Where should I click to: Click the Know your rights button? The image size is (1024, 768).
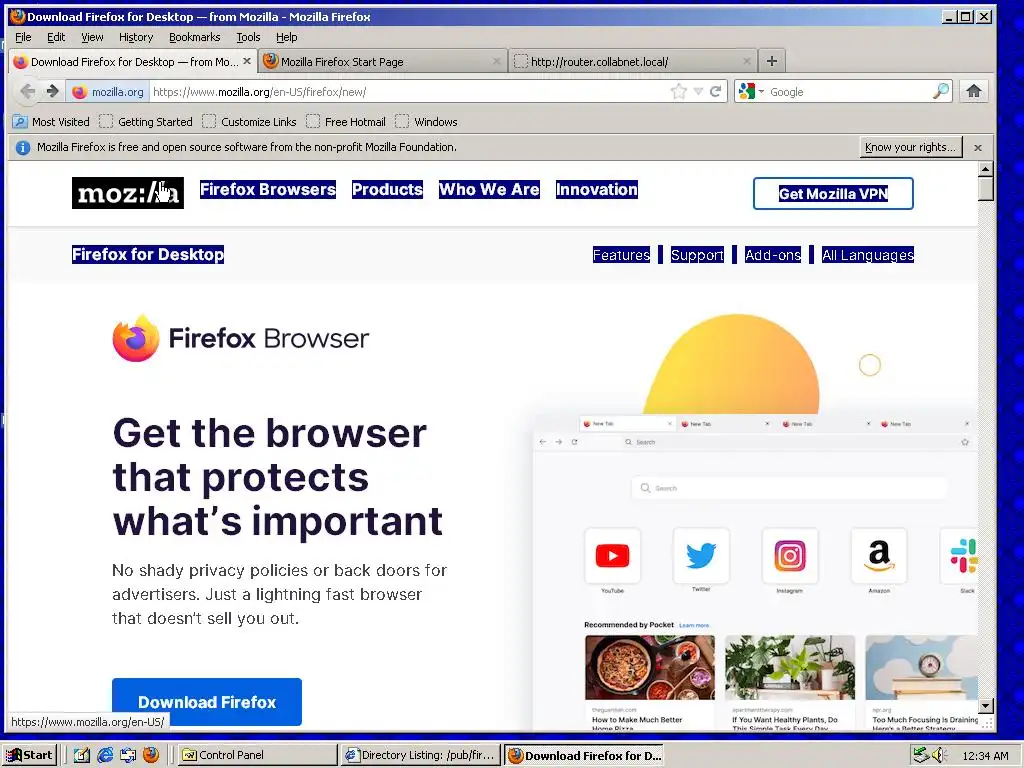tap(911, 148)
